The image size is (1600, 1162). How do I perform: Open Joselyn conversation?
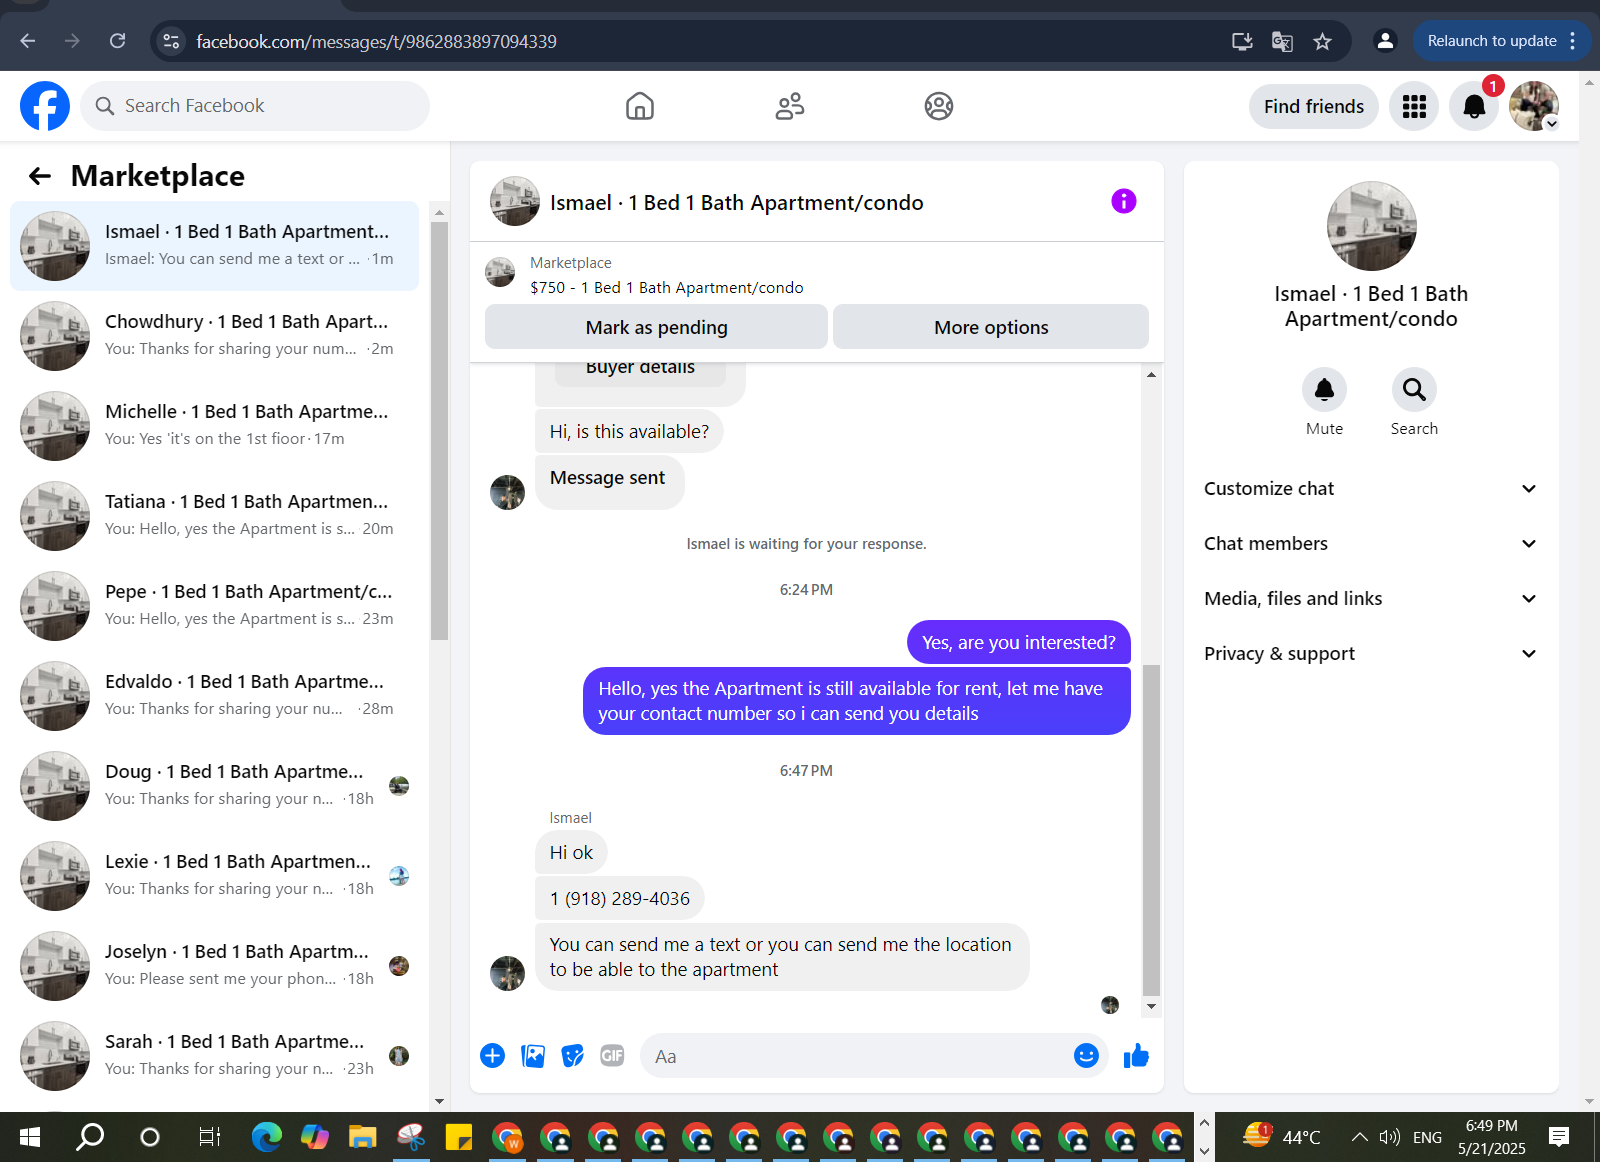[x=215, y=966]
